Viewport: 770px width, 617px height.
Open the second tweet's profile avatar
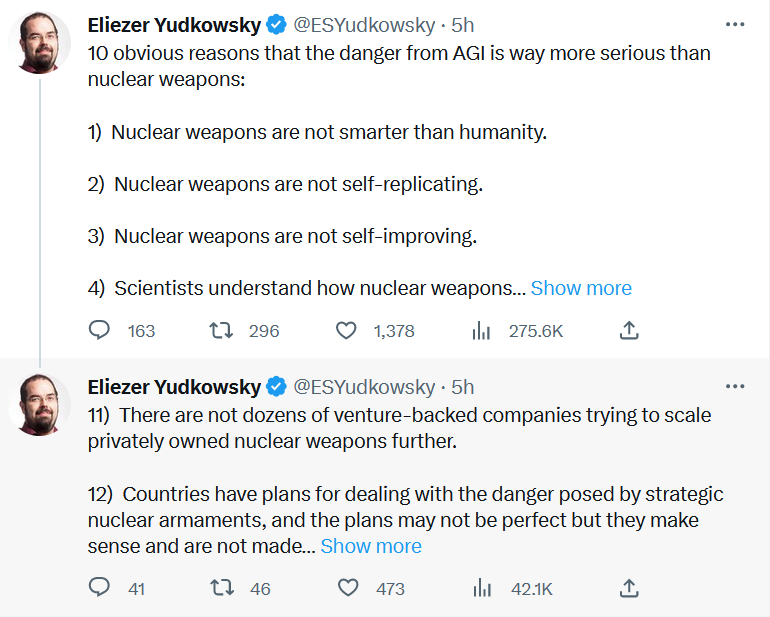(x=39, y=405)
